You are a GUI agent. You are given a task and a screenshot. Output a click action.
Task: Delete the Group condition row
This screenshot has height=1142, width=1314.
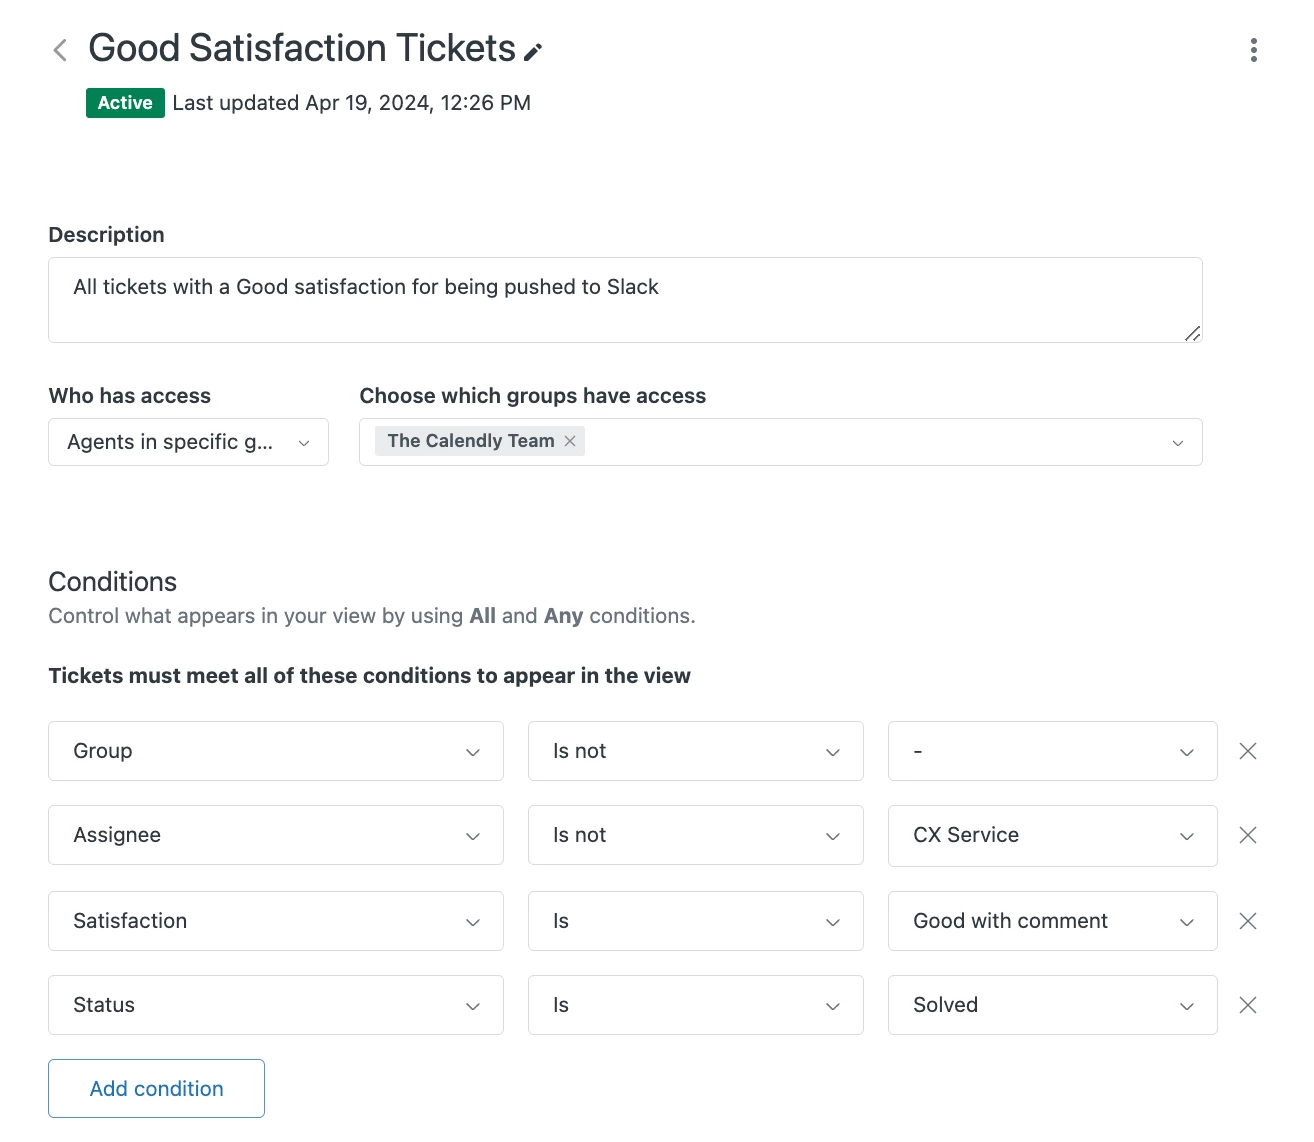[1247, 751]
